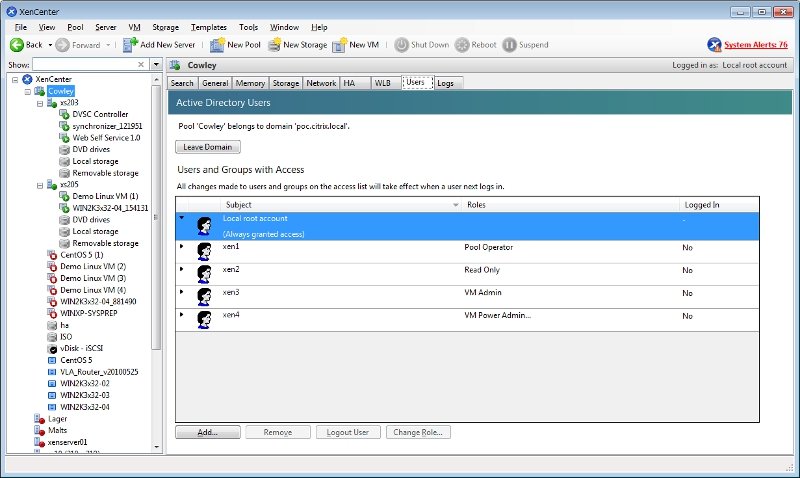Expand the xen4 user row
800x478 pixels.
click(182, 314)
